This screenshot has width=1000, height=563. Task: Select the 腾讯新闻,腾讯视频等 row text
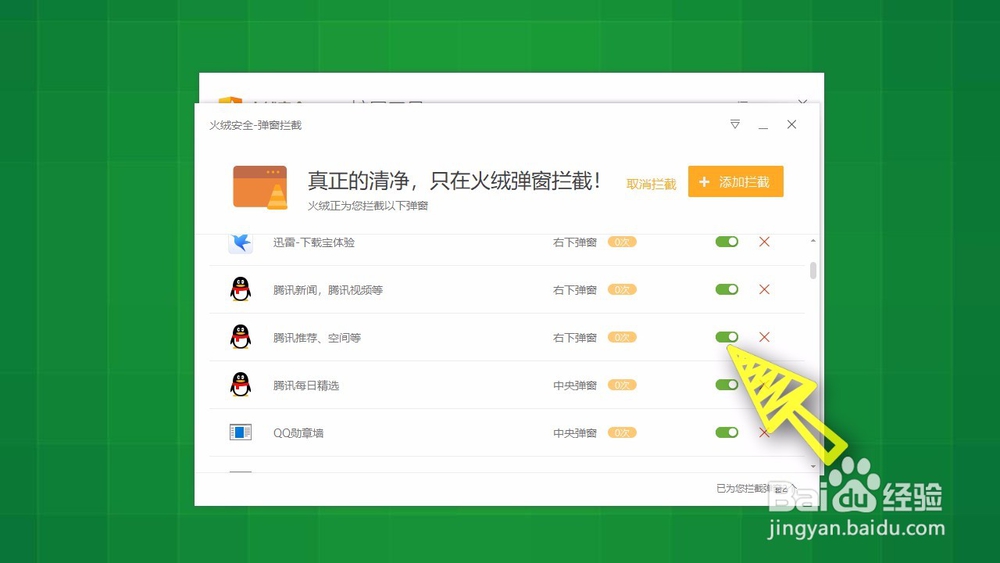coord(328,290)
